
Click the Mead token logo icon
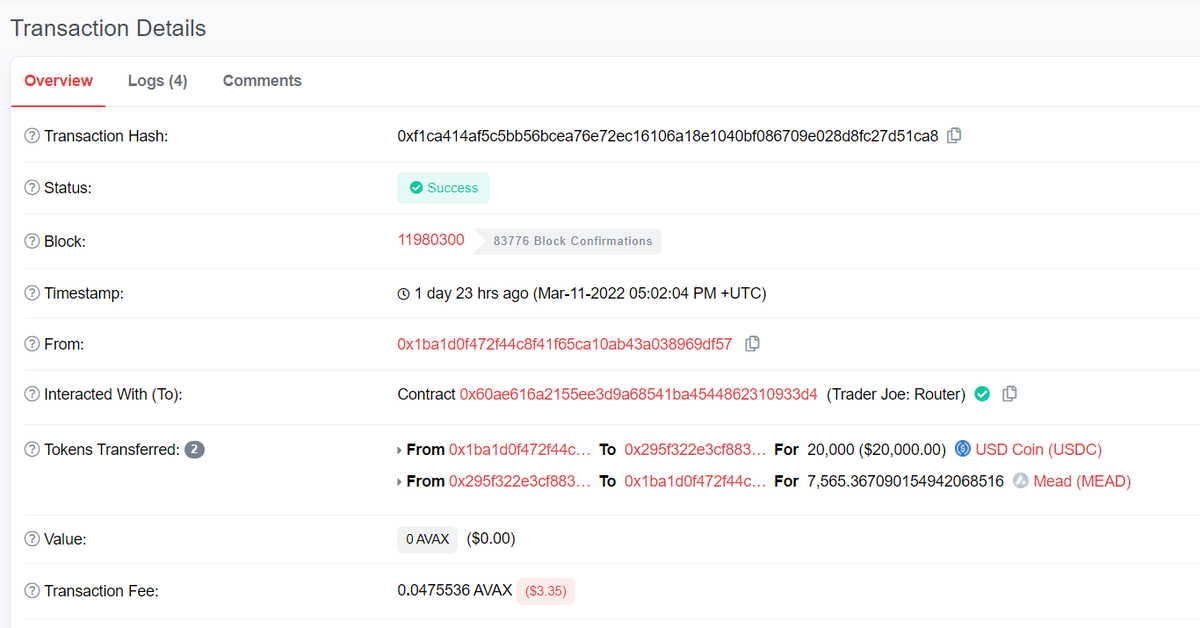[1021, 481]
